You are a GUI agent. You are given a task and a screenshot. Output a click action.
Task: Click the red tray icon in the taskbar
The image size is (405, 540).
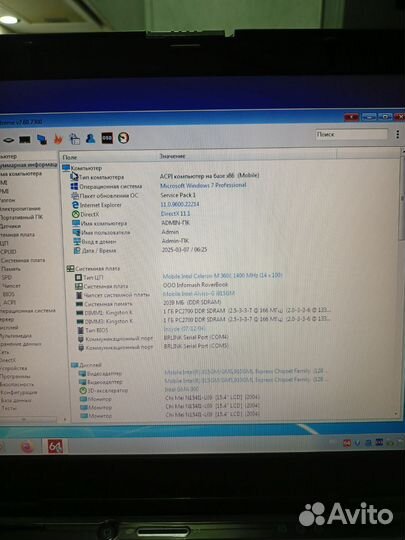(347, 443)
